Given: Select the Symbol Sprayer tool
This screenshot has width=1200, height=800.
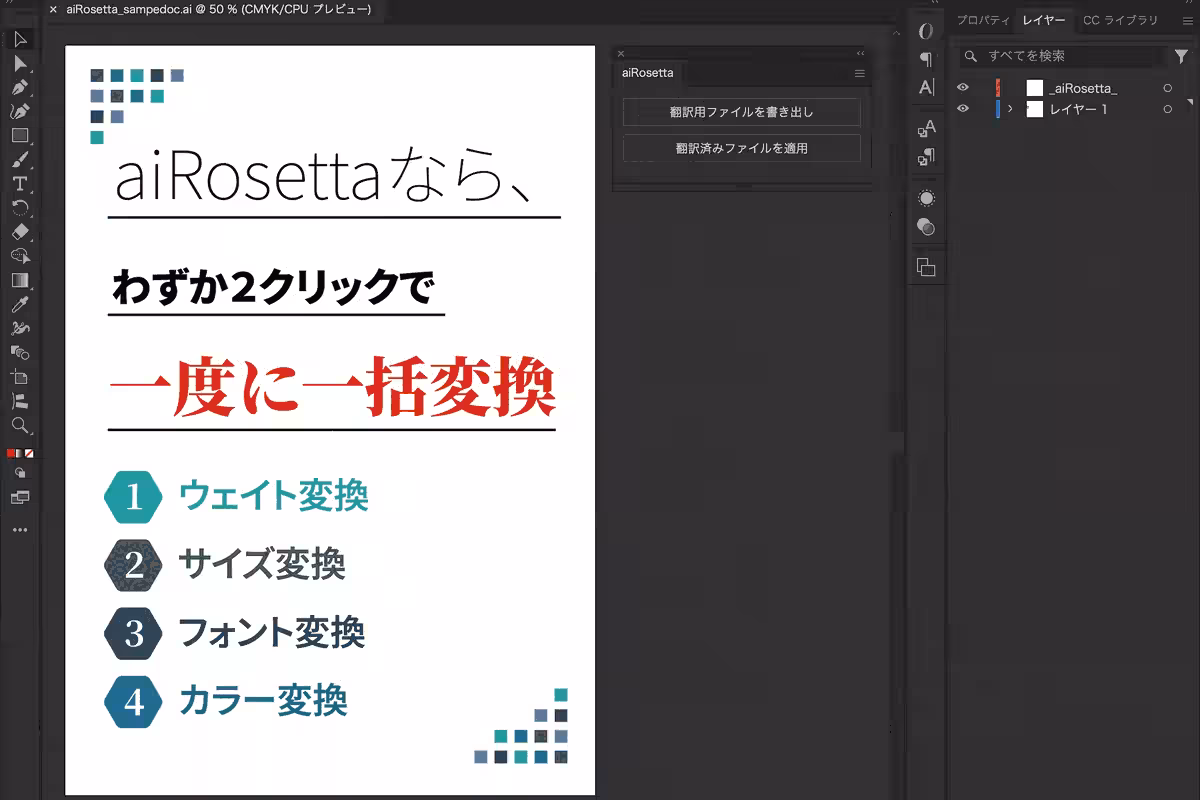Looking at the screenshot, I should [20, 328].
